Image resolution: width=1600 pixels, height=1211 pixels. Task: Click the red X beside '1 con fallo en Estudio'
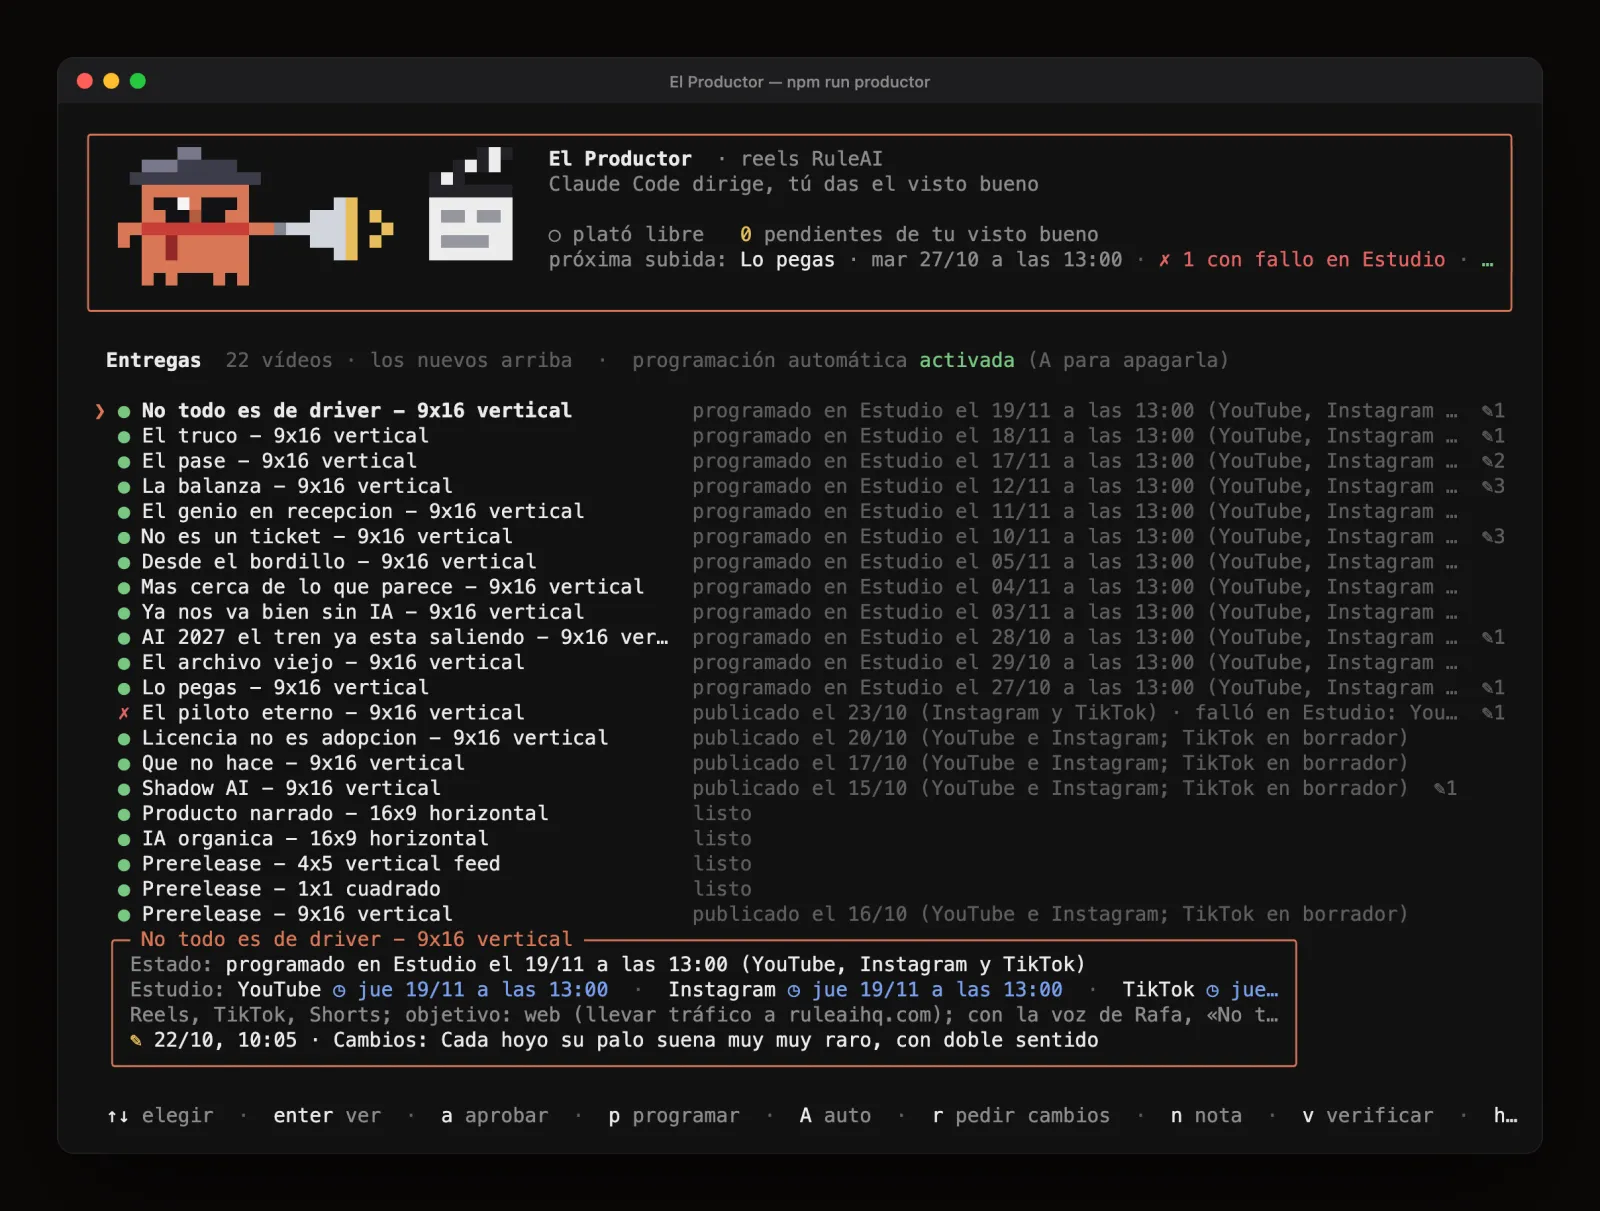[1164, 260]
